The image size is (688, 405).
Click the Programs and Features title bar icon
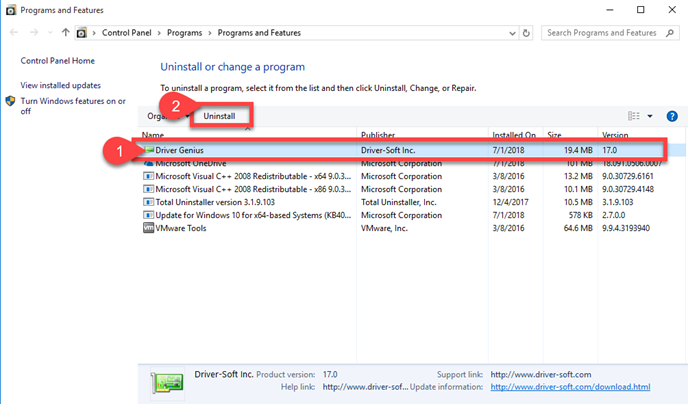coord(11,10)
